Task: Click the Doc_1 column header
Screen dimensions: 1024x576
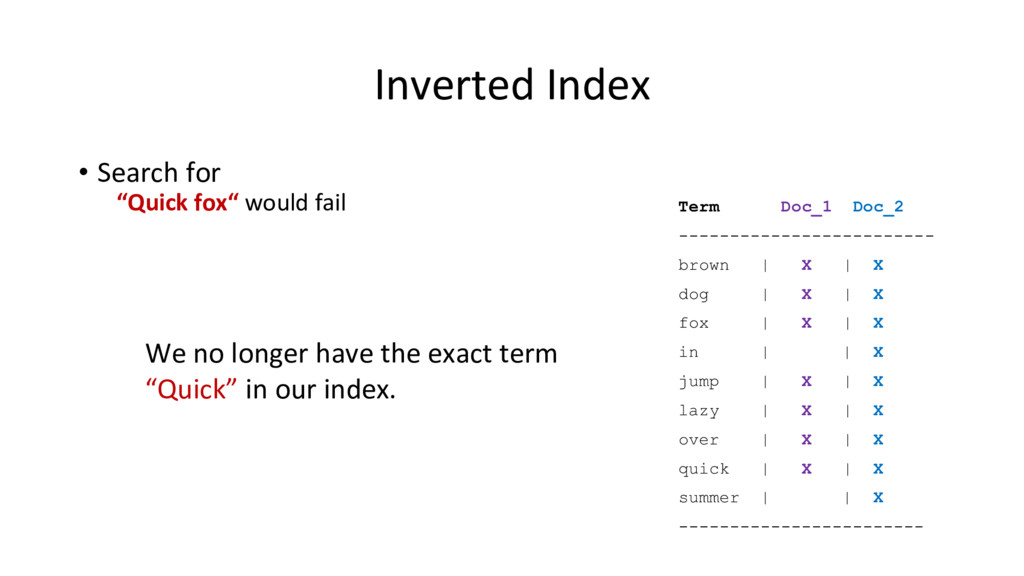Action: [x=805, y=207]
